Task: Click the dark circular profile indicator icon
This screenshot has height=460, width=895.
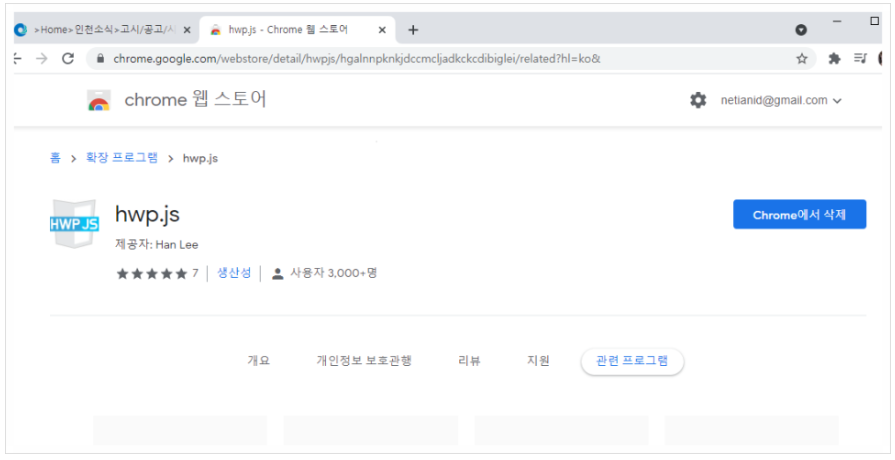Action: coord(801,30)
